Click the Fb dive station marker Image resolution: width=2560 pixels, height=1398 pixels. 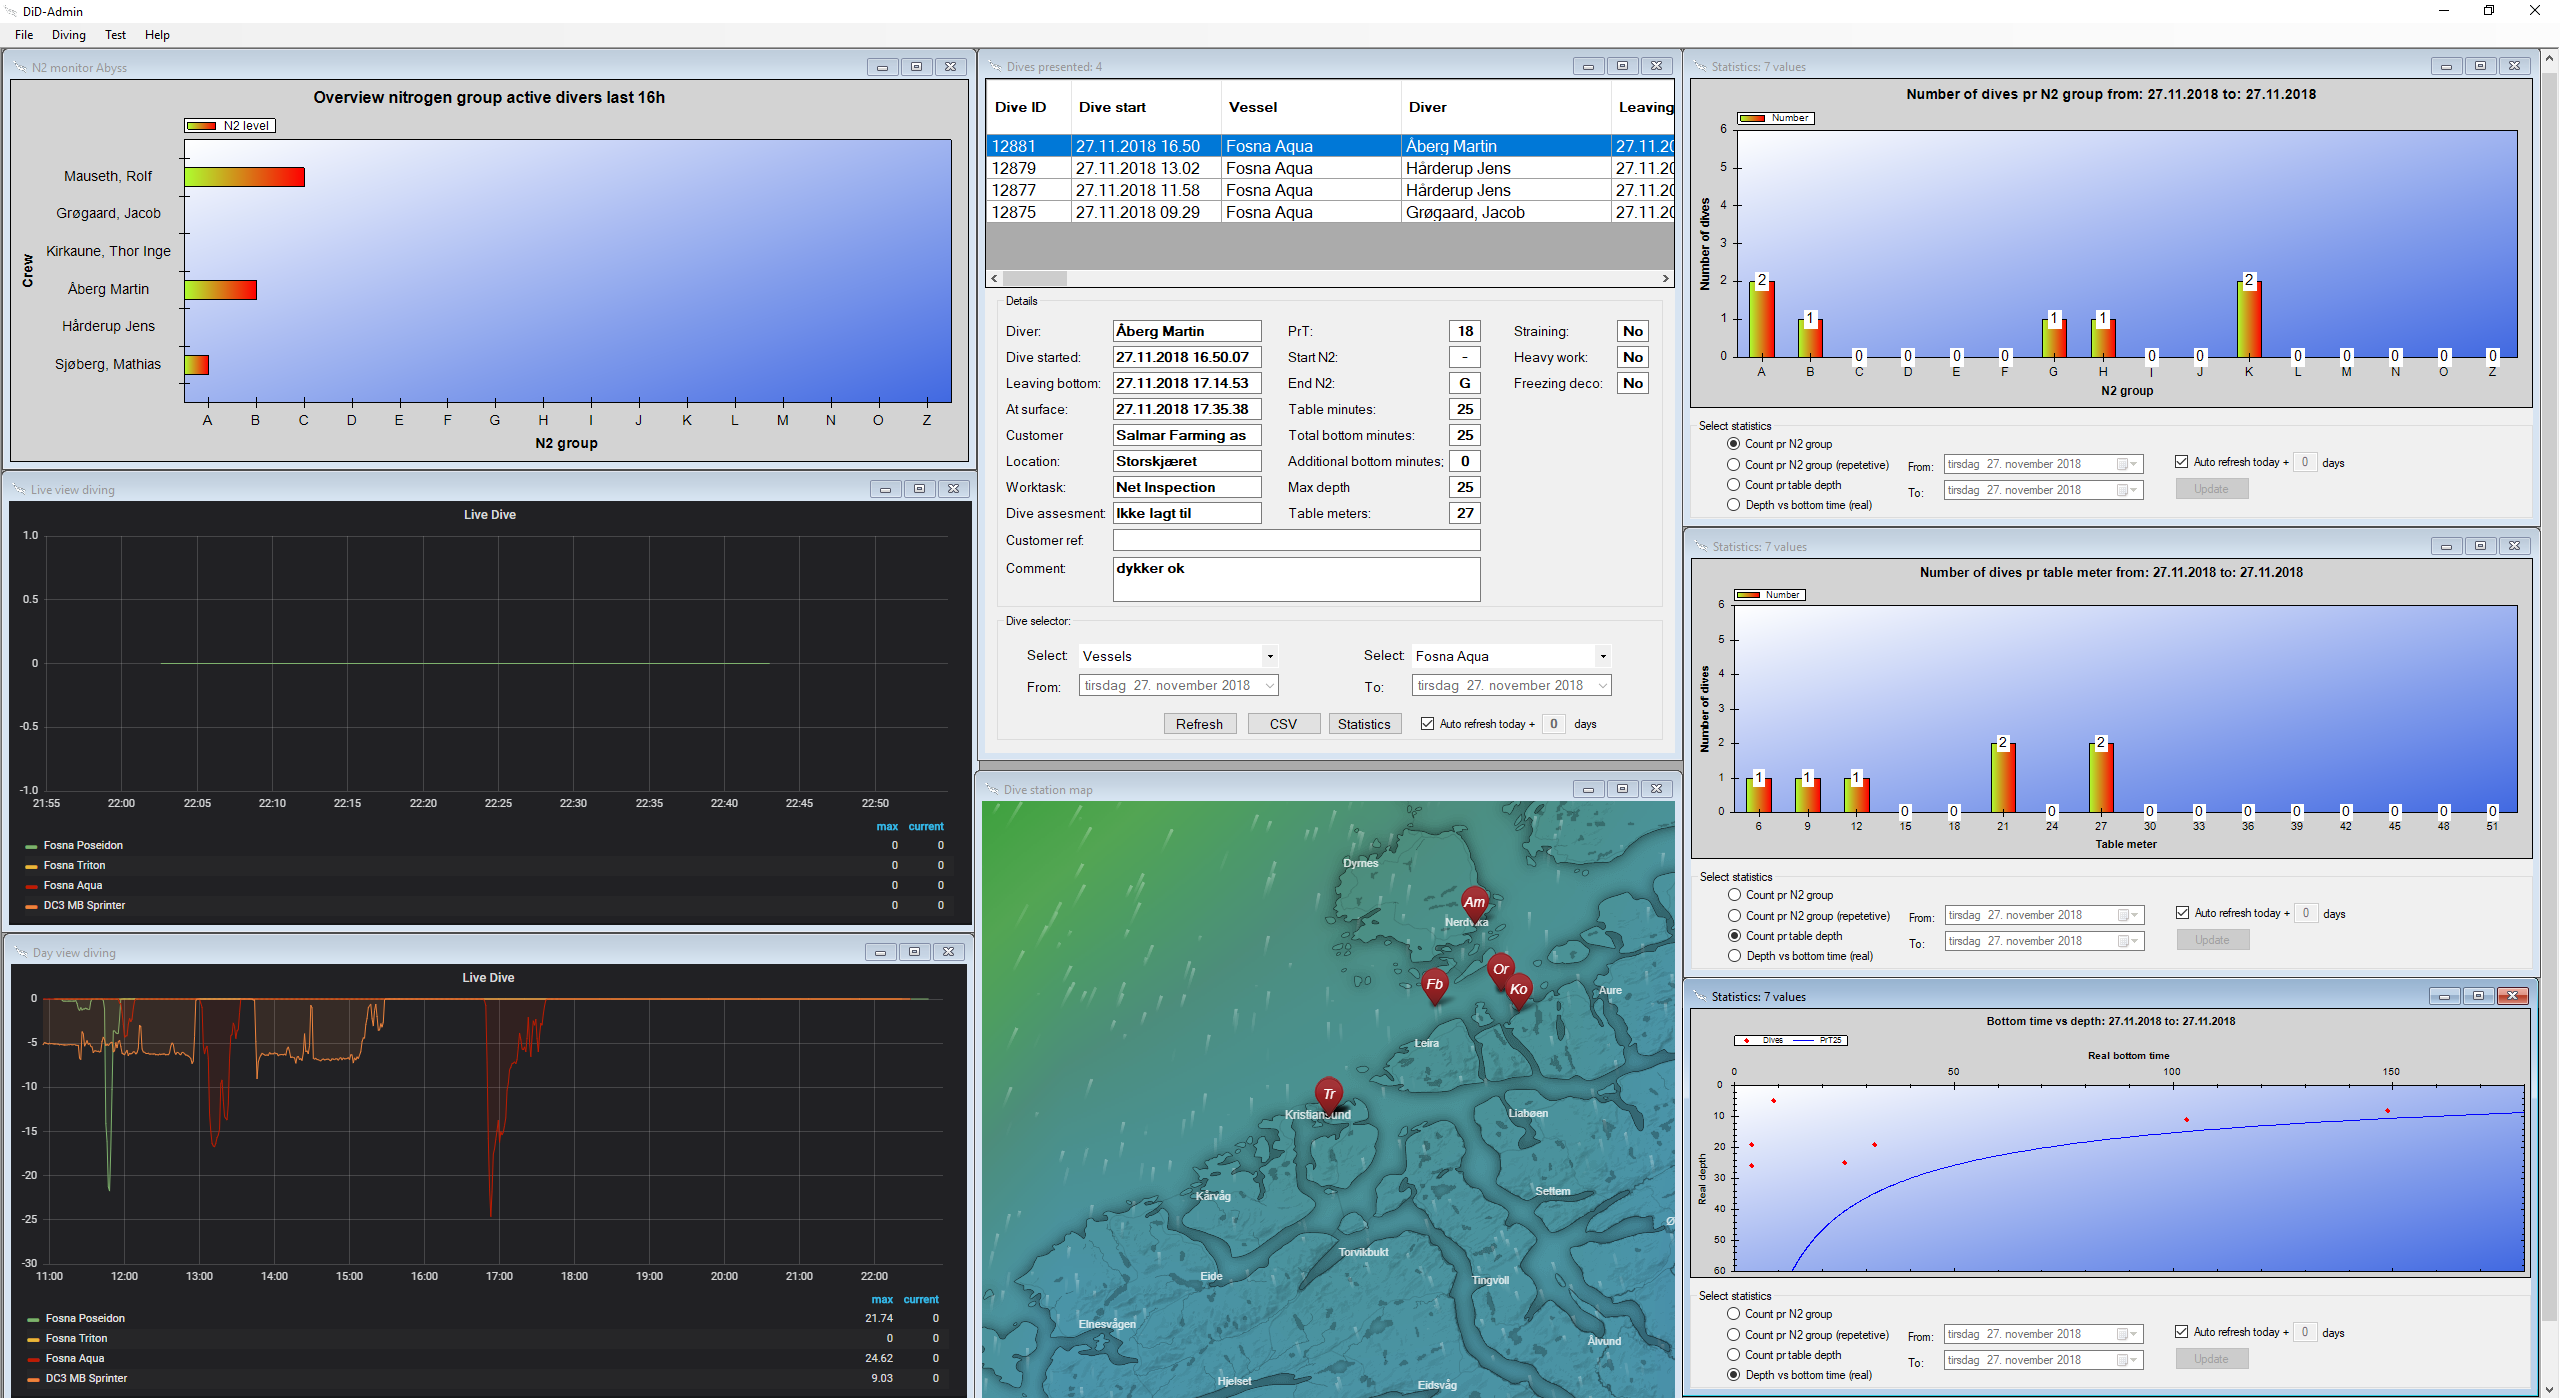coord(1434,984)
